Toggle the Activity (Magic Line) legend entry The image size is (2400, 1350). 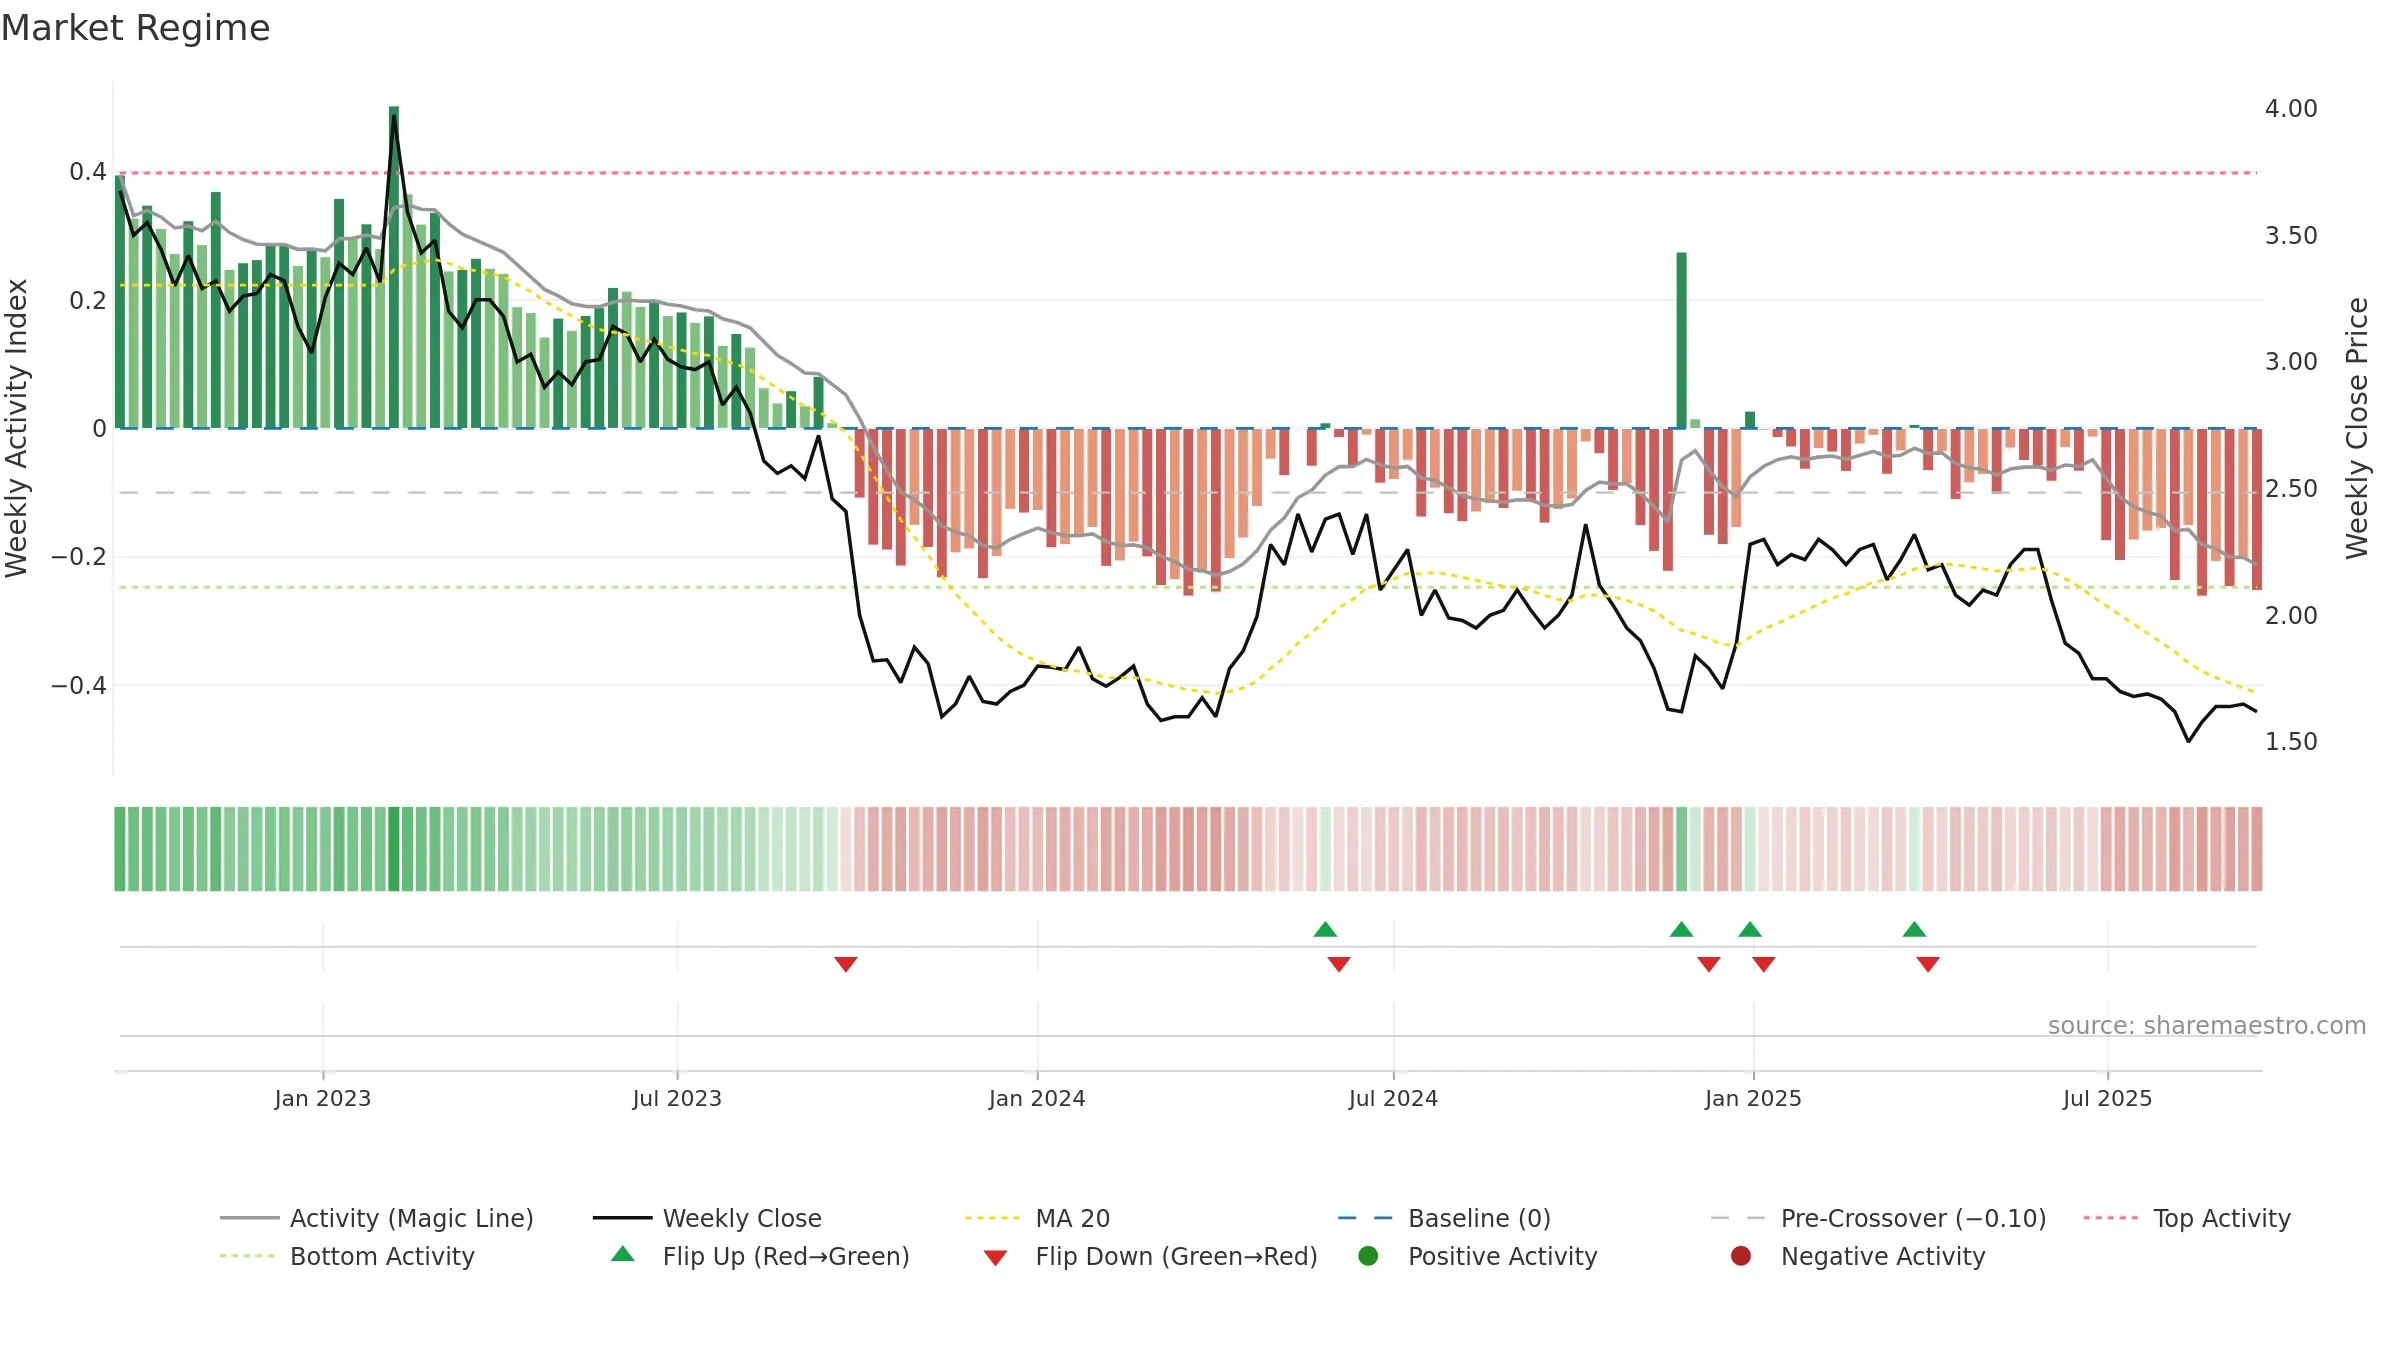click(377, 1218)
